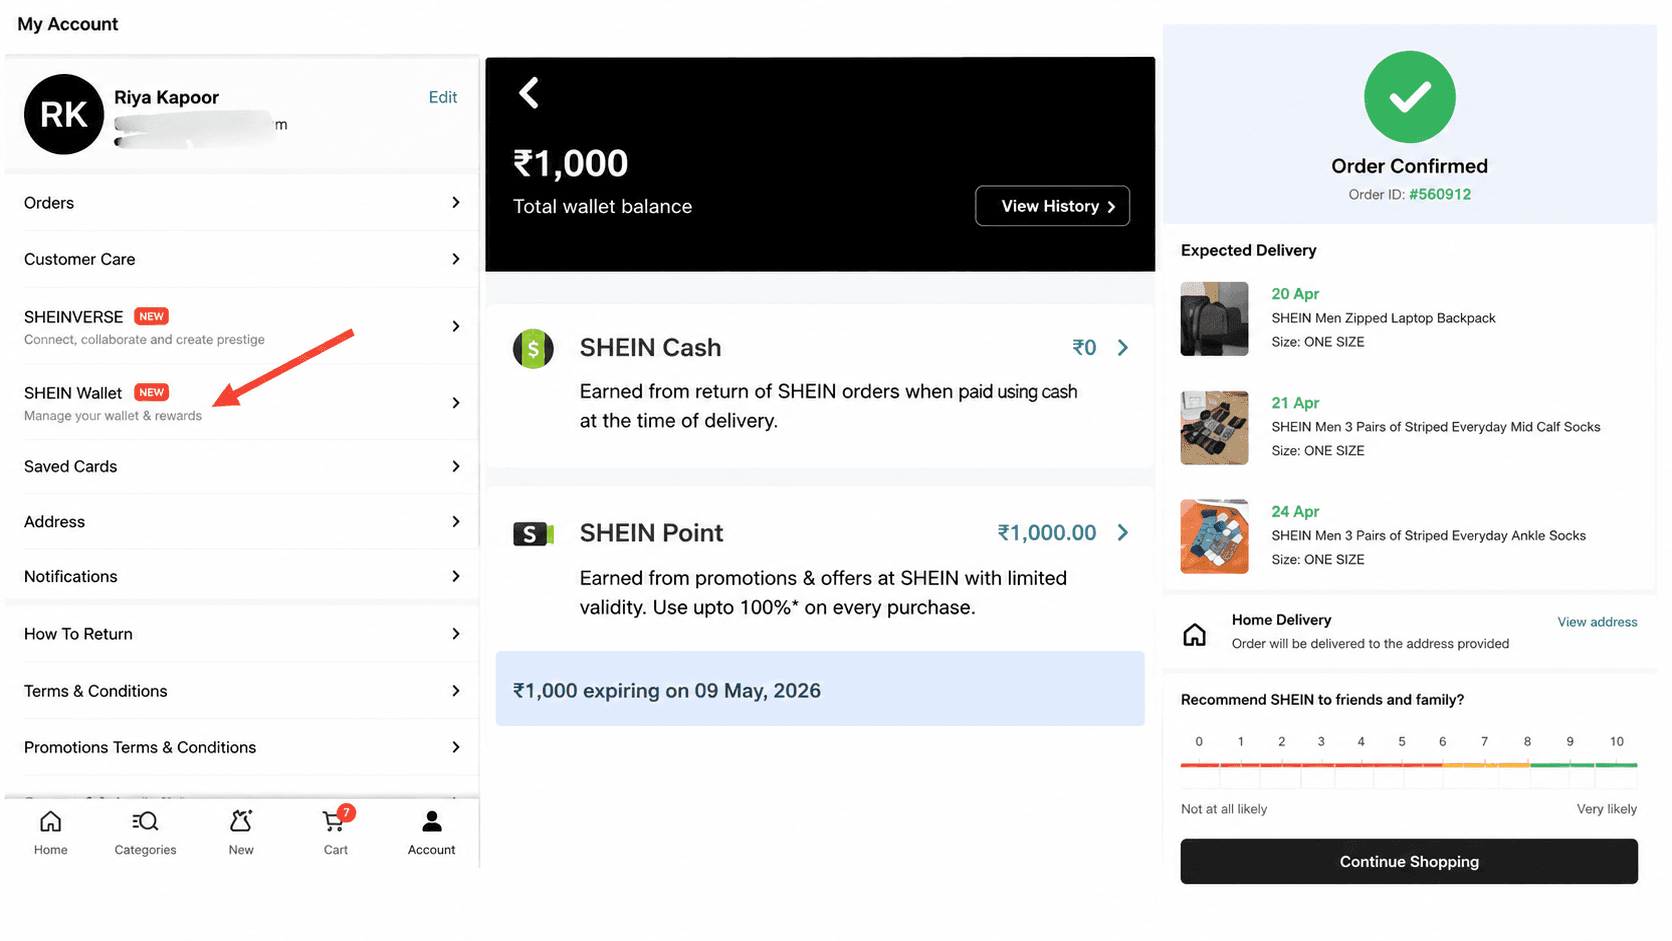Click the ₹0 SHEIN Cash amount

click(x=1084, y=348)
